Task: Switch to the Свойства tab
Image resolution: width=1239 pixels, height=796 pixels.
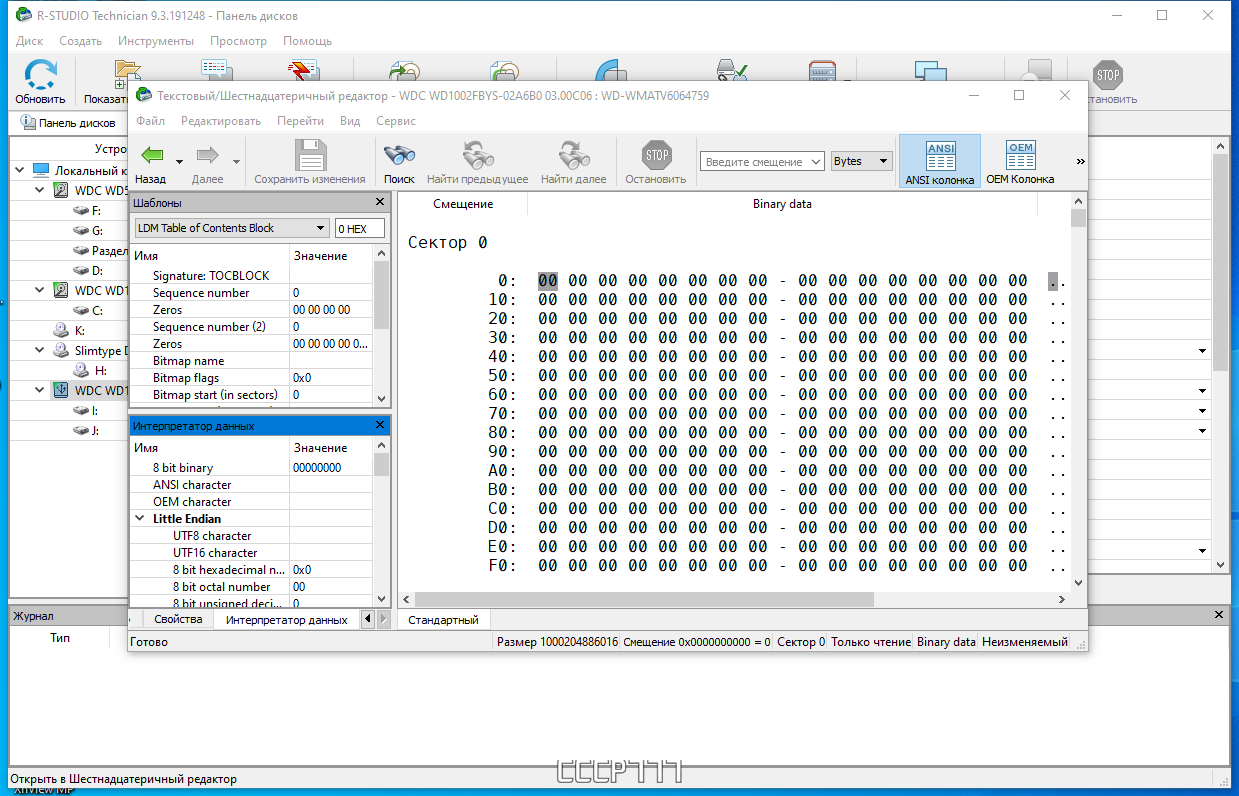Action: [179, 619]
